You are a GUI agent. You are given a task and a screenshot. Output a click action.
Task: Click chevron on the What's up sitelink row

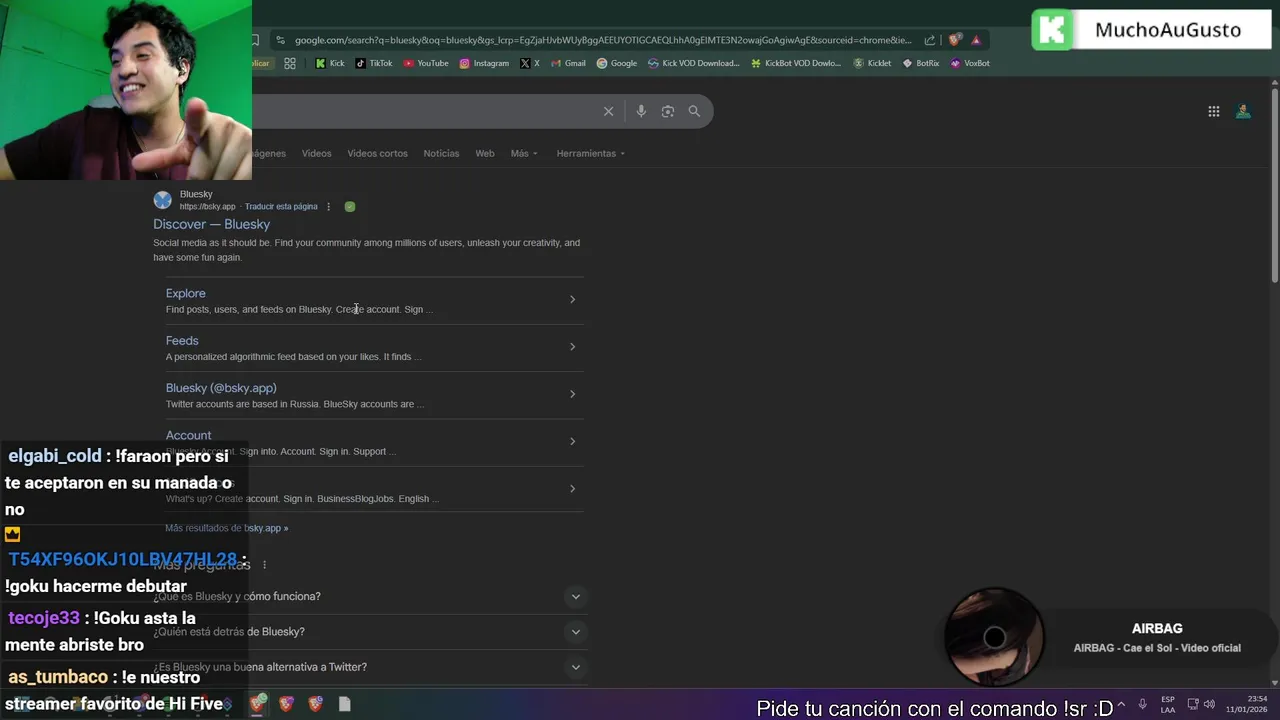[x=572, y=488]
